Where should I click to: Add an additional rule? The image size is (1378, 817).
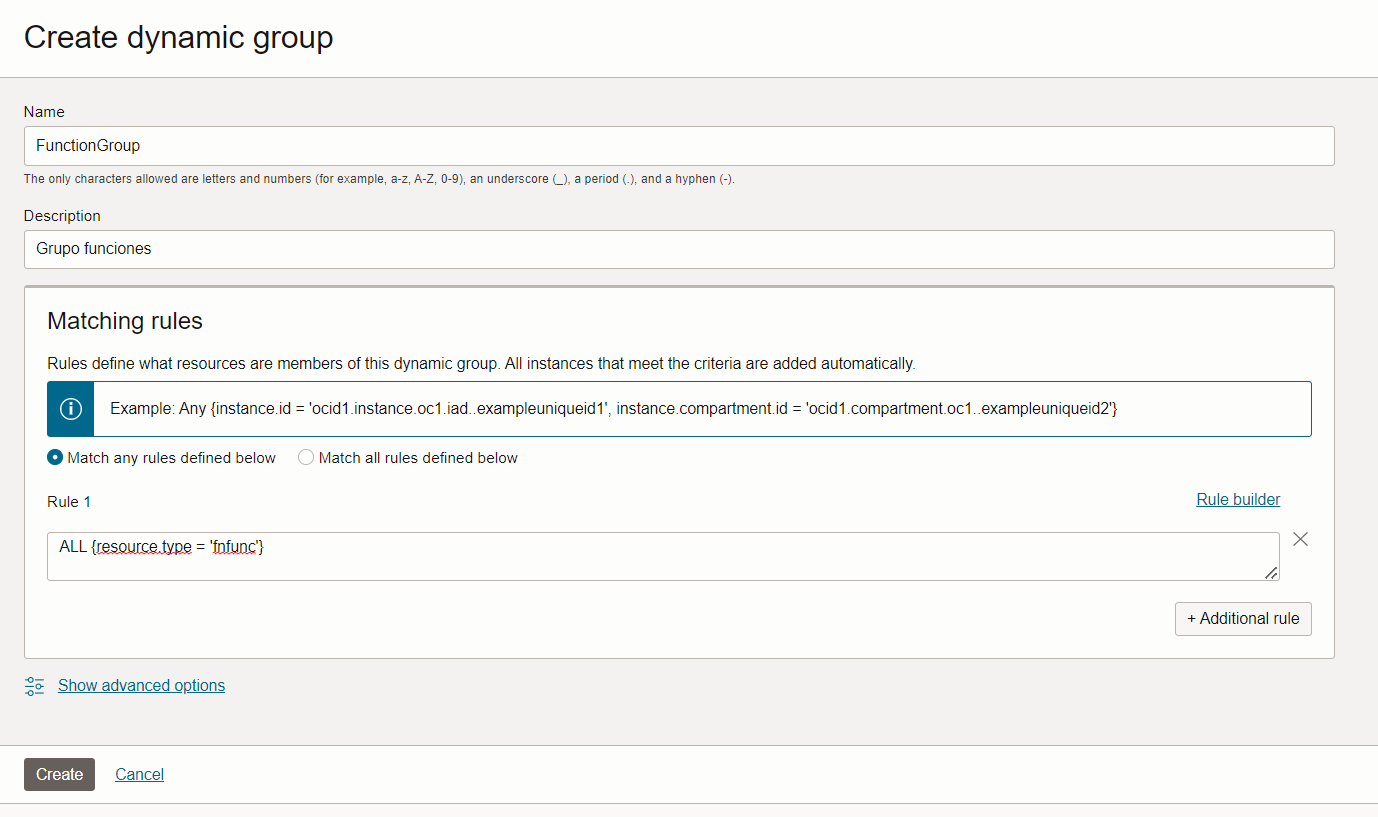pos(1243,618)
